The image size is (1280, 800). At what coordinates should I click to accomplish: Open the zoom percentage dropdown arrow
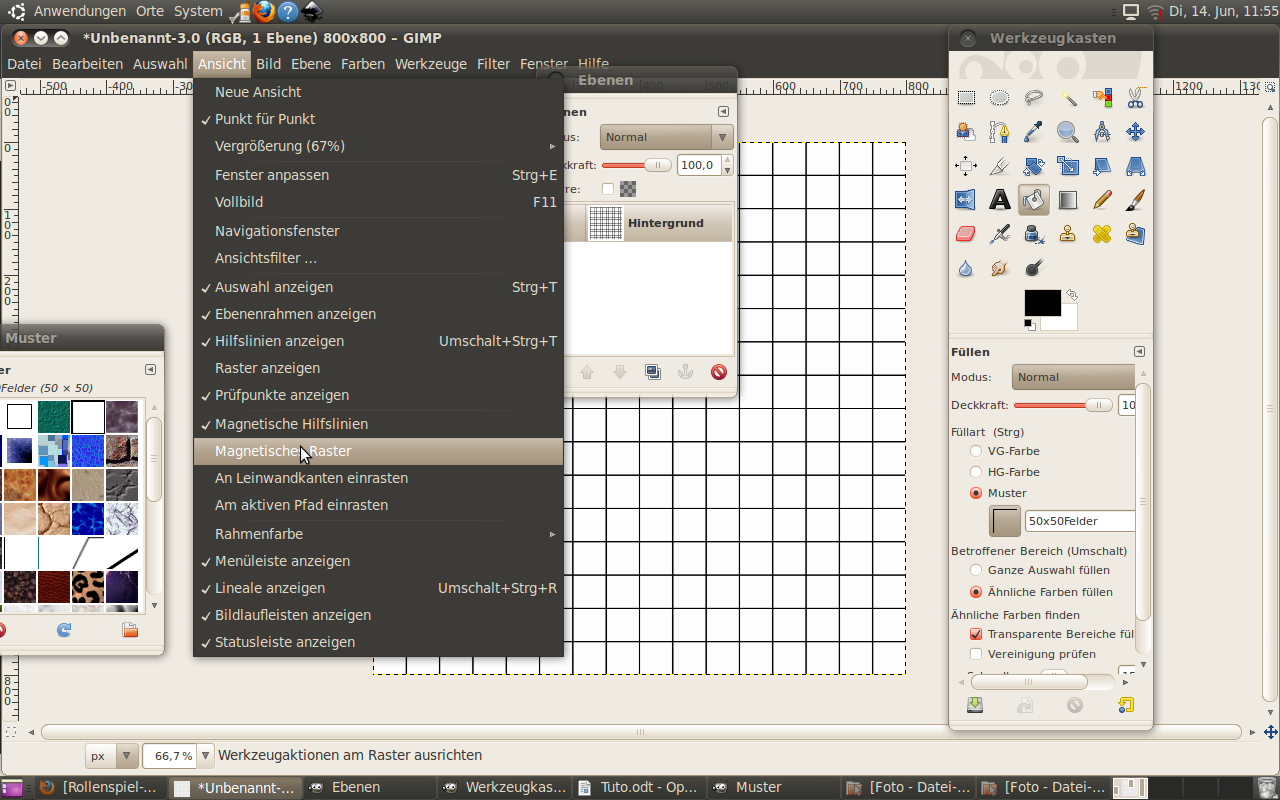click(206, 756)
